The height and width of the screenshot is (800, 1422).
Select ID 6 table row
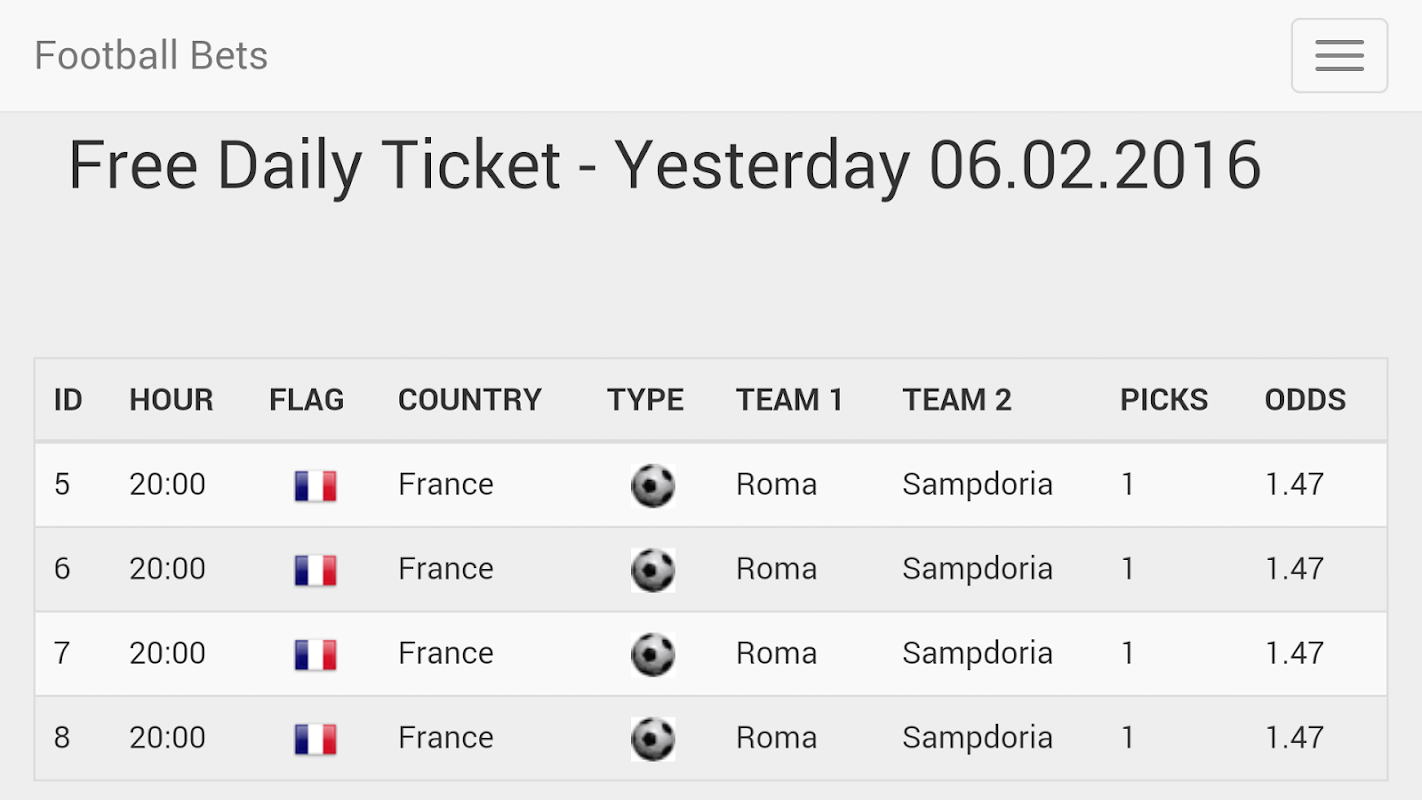[x=711, y=569]
